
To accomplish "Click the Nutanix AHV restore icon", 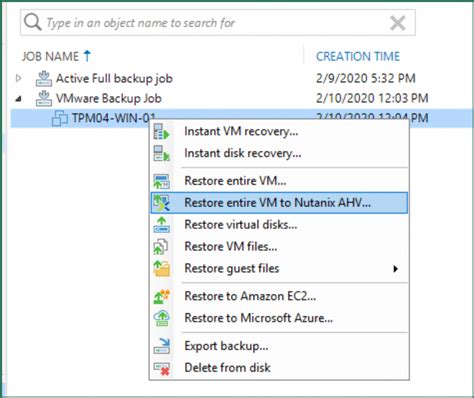I will coord(161,203).
